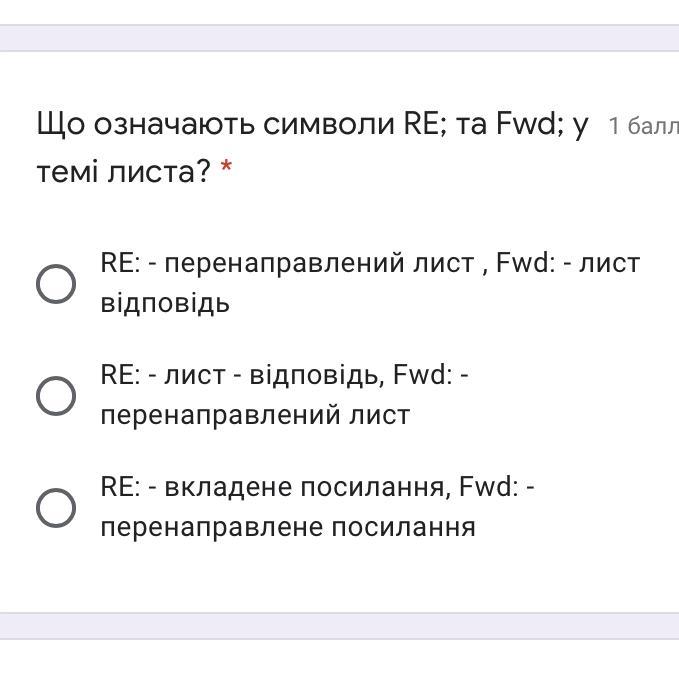The height and width of the screenshot is (677, 679).
Task: Select the radio button for "RE: - перенаправлений лист"
Action: (x=56, y=284)
